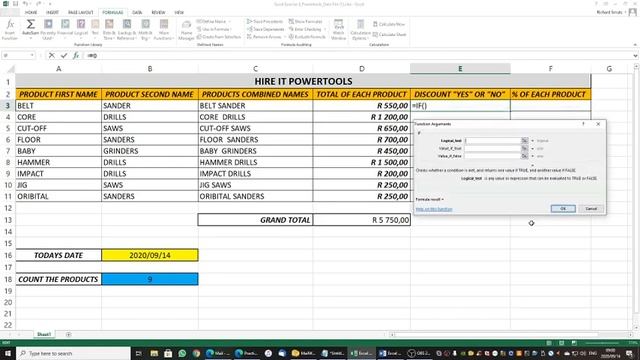Click the Logical_test input field

(x=493, y=140)
